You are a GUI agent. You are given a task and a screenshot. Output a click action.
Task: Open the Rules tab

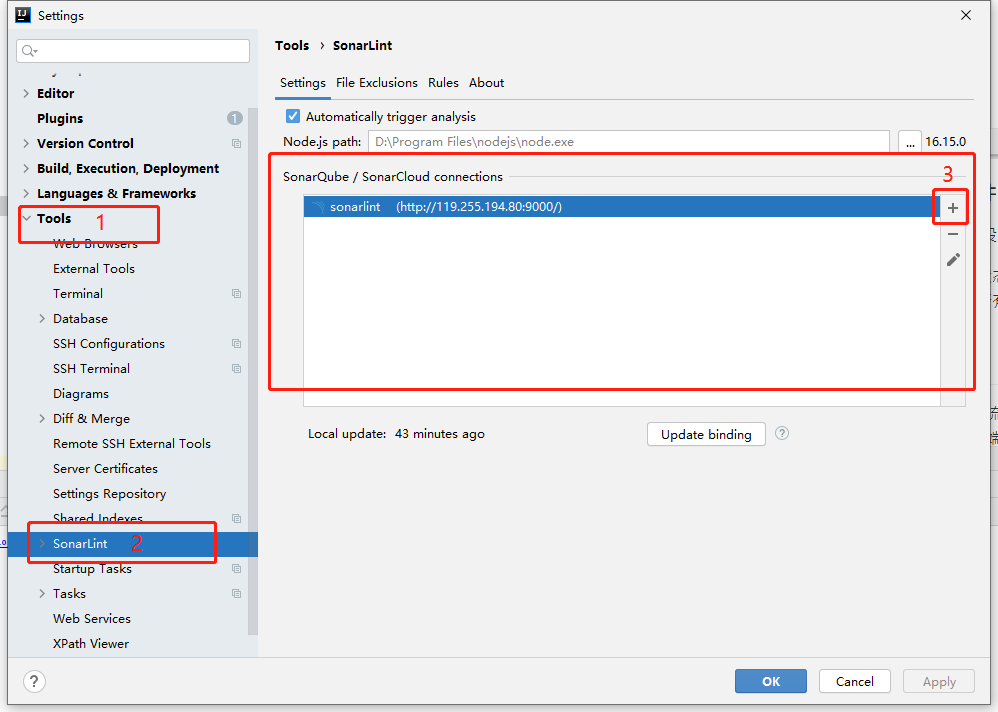click(x=443, y=83)
